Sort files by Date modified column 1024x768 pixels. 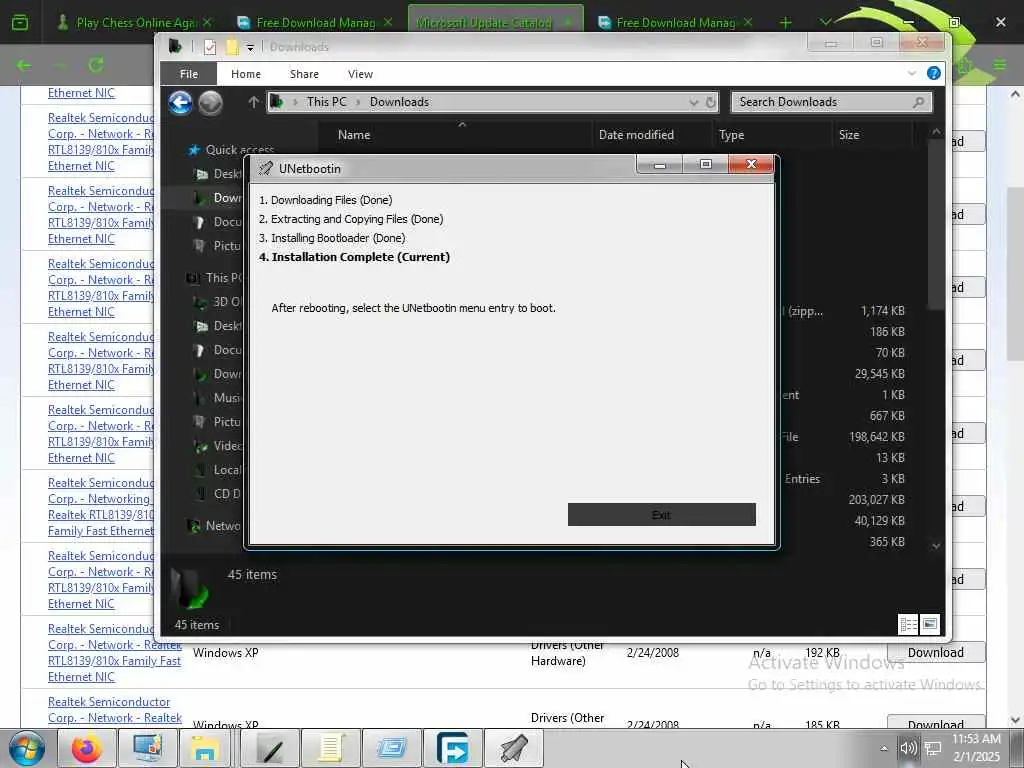[636, 135]
